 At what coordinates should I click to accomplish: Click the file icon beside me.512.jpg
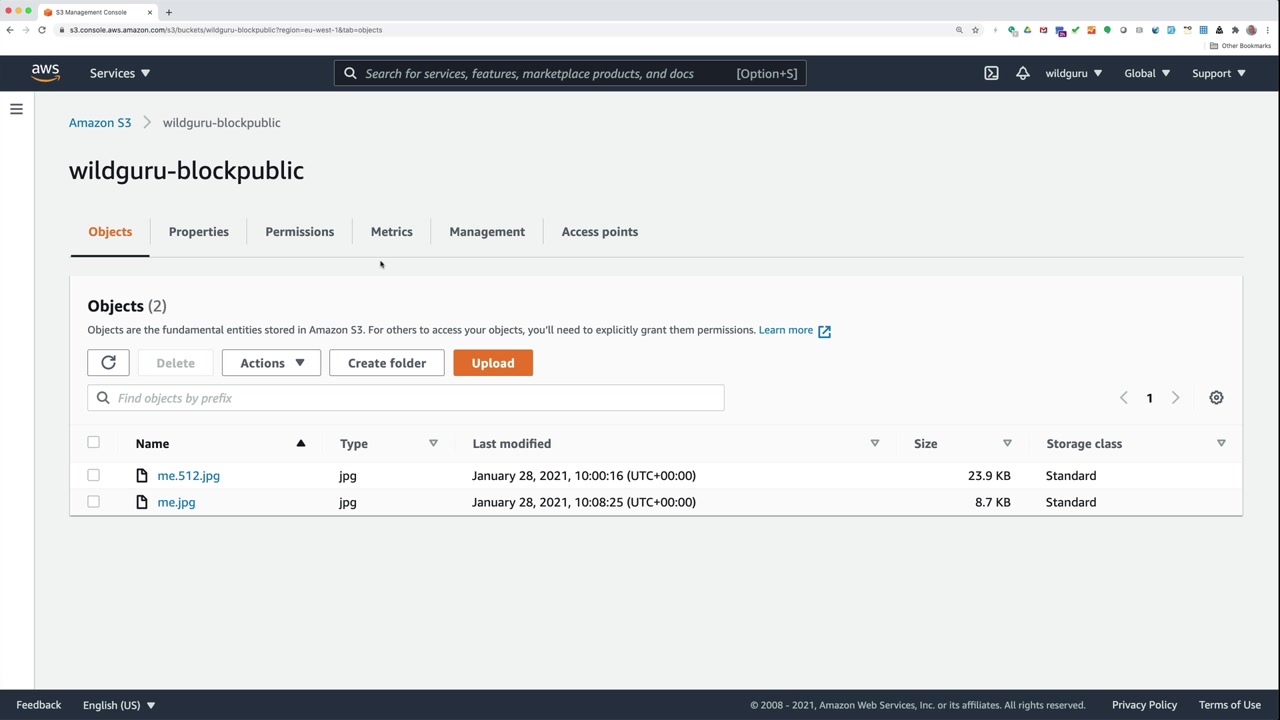tap(142, 476)
